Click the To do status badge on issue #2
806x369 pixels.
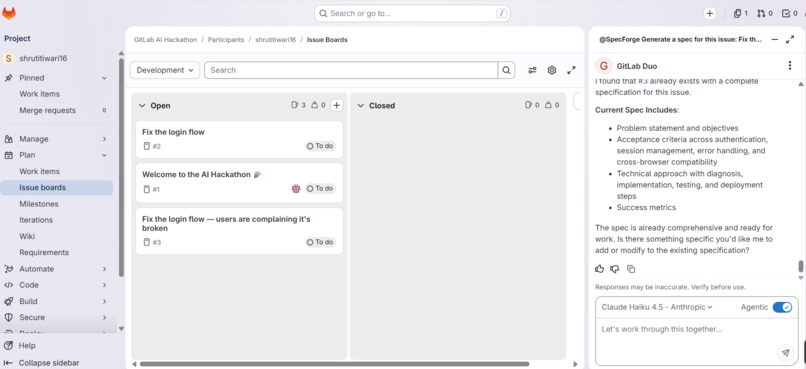(x=320, y=146)
